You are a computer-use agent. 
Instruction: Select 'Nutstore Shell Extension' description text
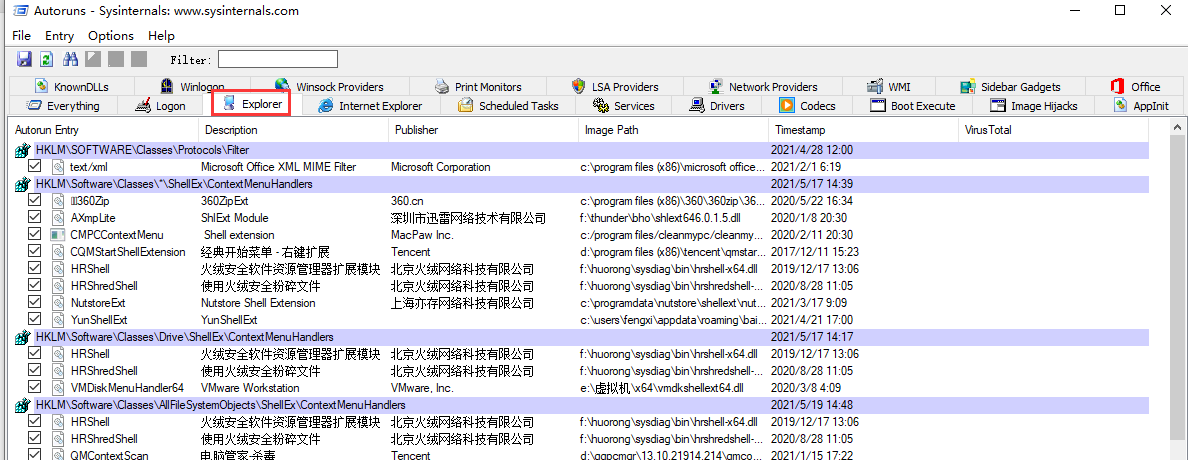pos(258,302)
